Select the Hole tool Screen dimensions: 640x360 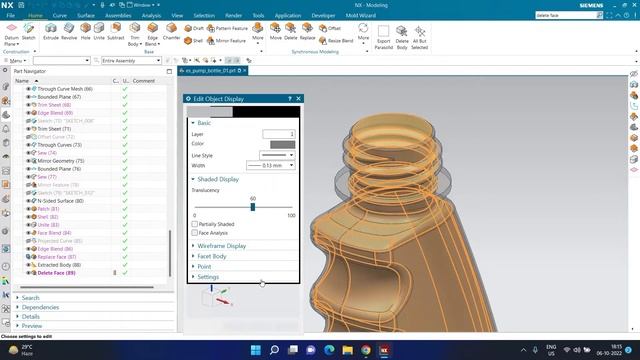[85, 32]
